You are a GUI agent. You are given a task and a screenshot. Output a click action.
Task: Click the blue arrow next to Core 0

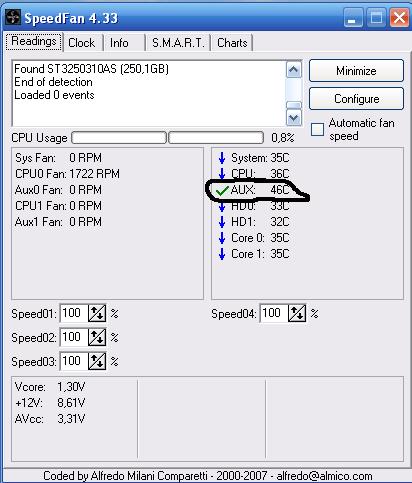(x=222, y=238)
